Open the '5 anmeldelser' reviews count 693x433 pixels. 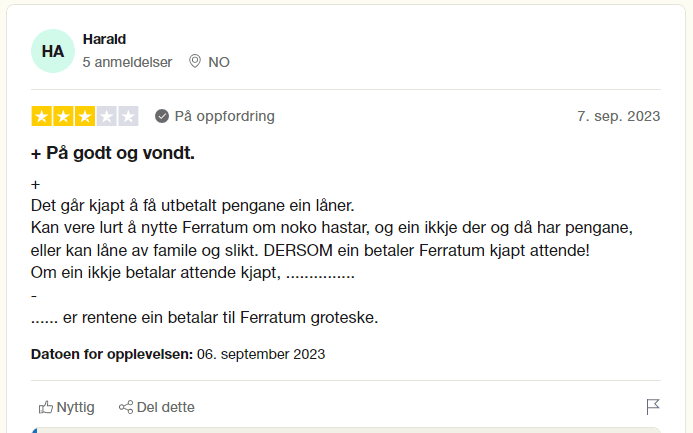(127, 62)
